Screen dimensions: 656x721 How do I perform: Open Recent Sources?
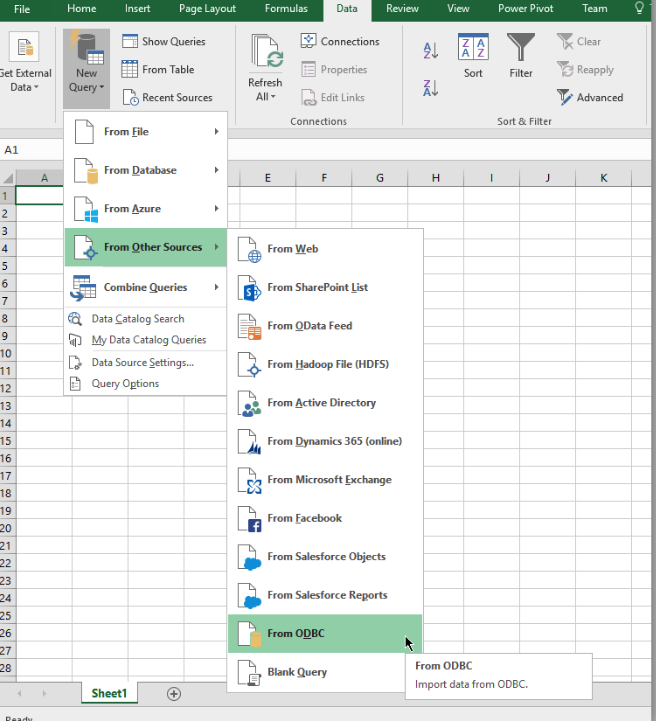(167, 97)
